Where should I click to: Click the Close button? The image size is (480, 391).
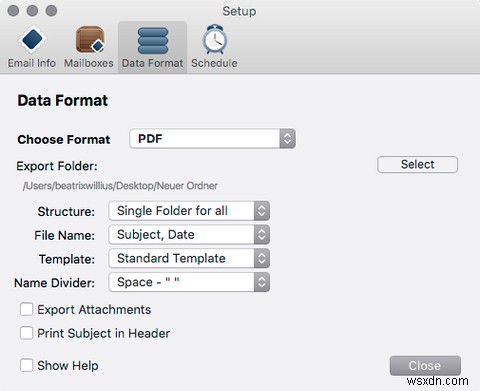point(425,366)
